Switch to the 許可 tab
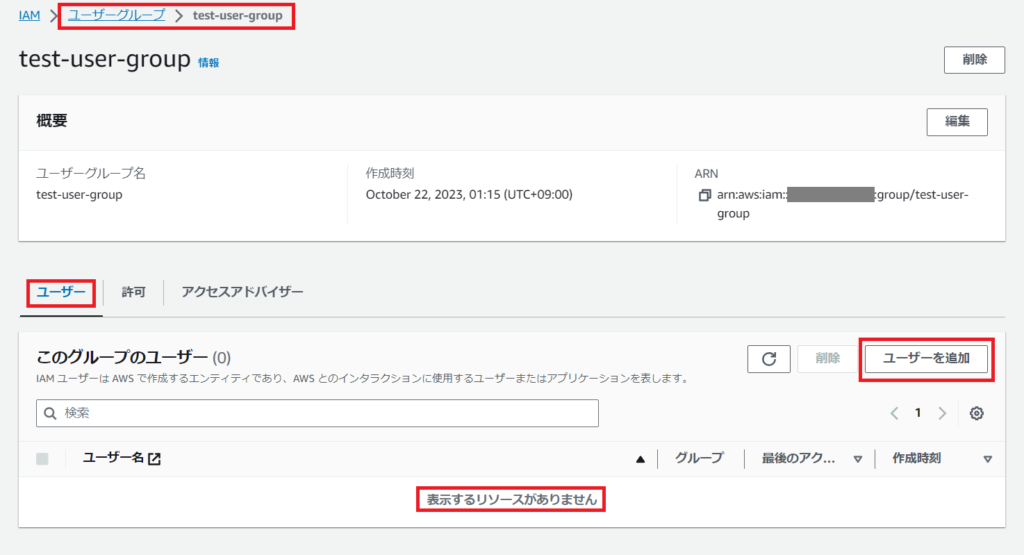The width and height of the screenshot is (1024, 555). coord(133,292)
